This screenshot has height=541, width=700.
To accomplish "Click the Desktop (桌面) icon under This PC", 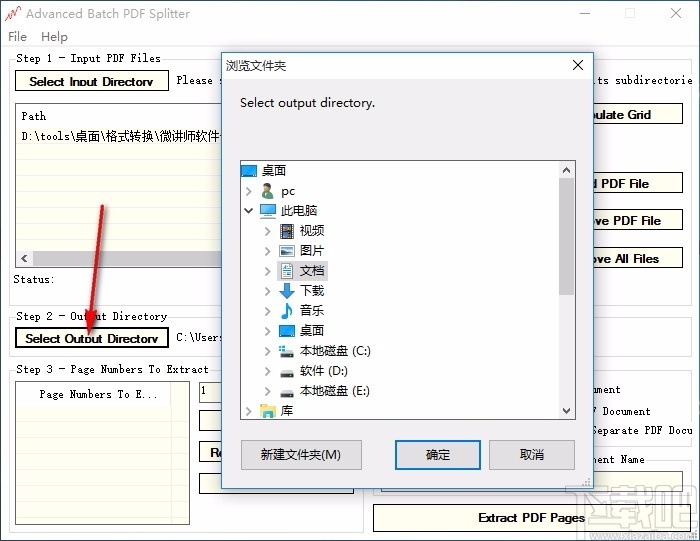I will [287, 331].
